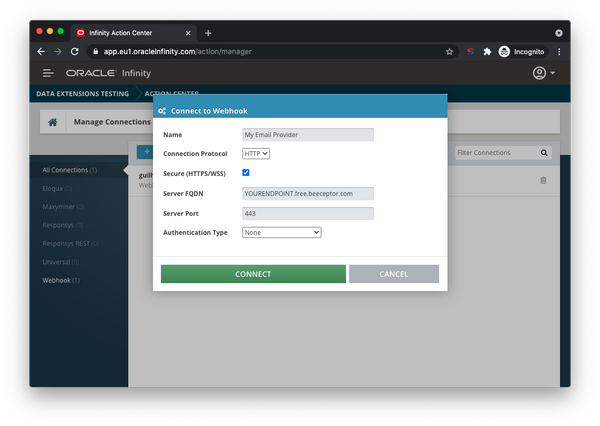
Task: Click the green CONNECT button
Action: pyautogui.click(x=253, y=274)
